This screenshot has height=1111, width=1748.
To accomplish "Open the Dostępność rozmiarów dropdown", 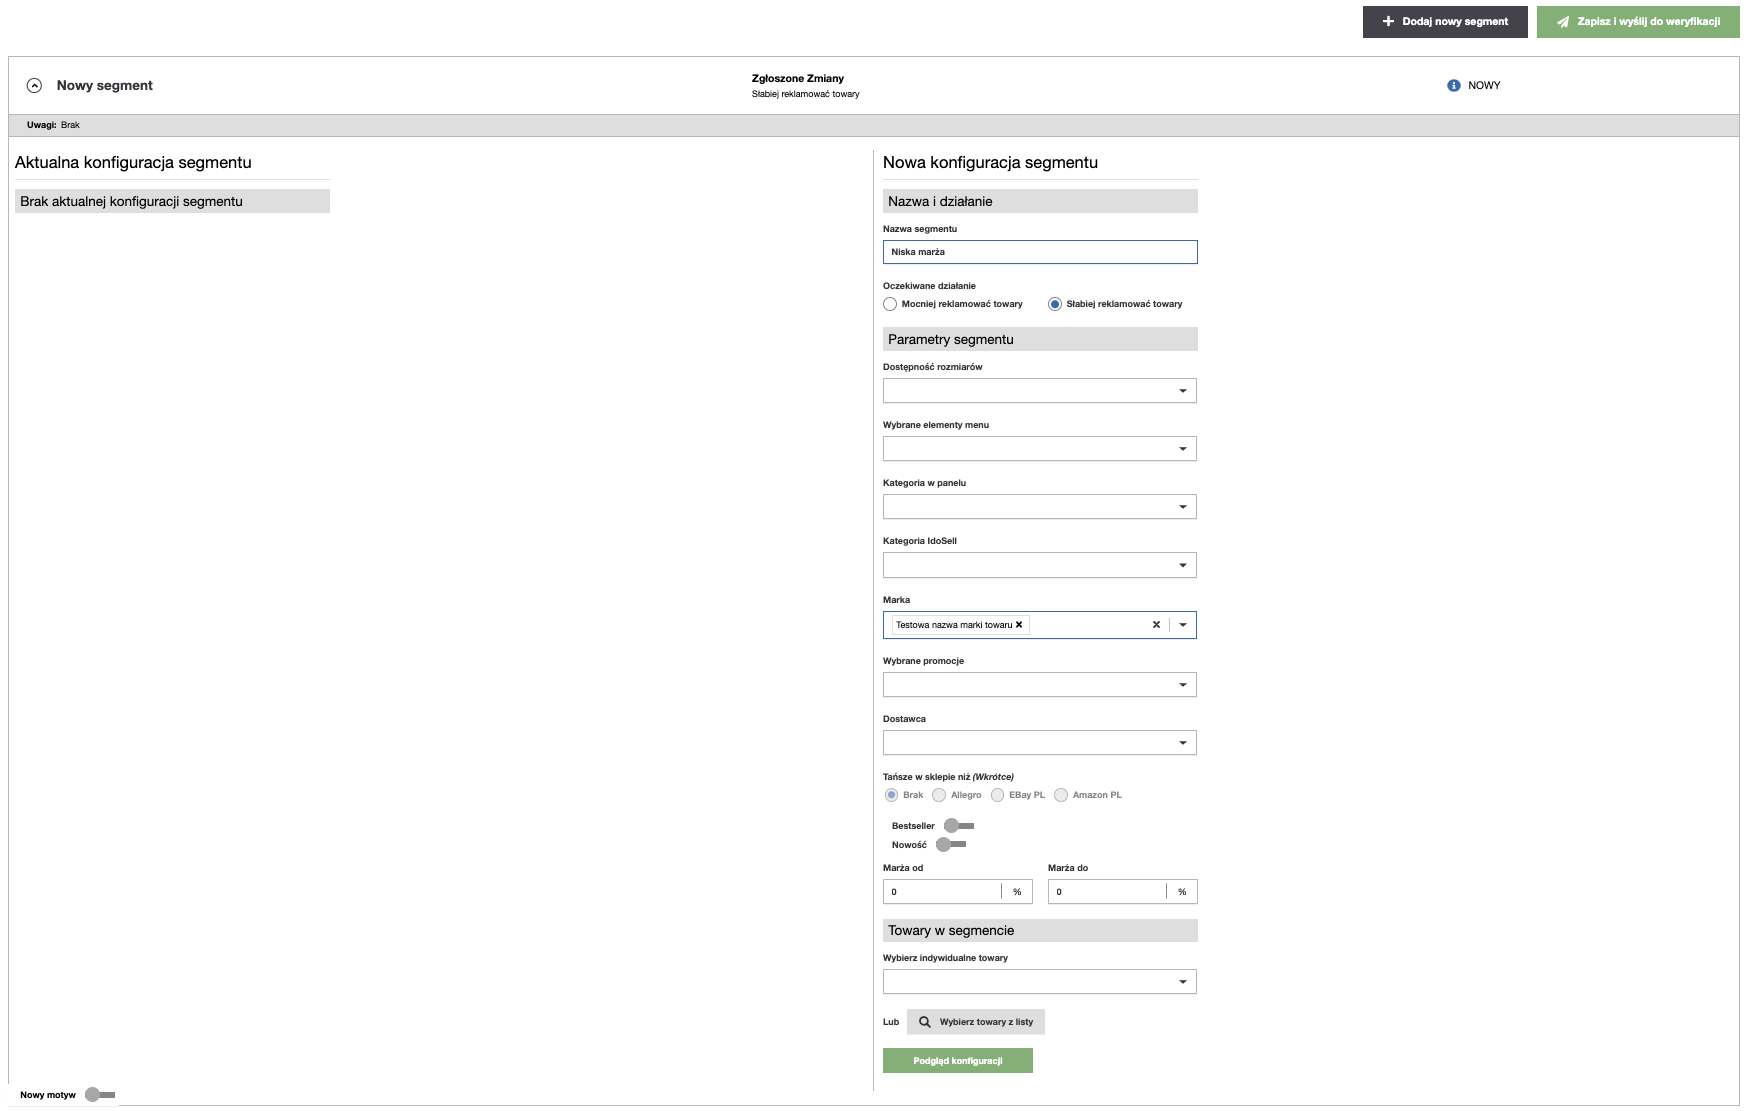I will [1182, 391].
